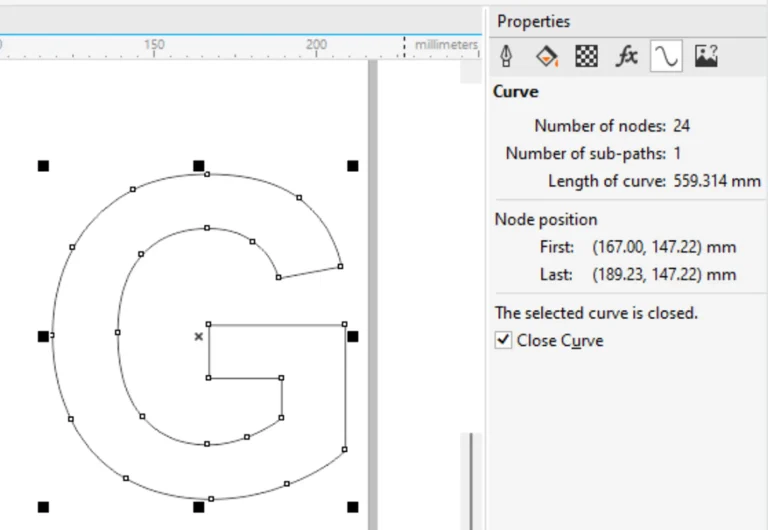768x530 pixels.
Task: Select the Curve properties icon
Action: (666, 57)
